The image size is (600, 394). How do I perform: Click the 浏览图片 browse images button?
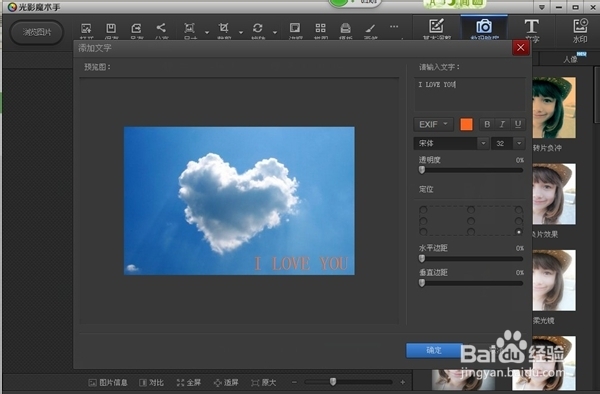click(37, 33)
